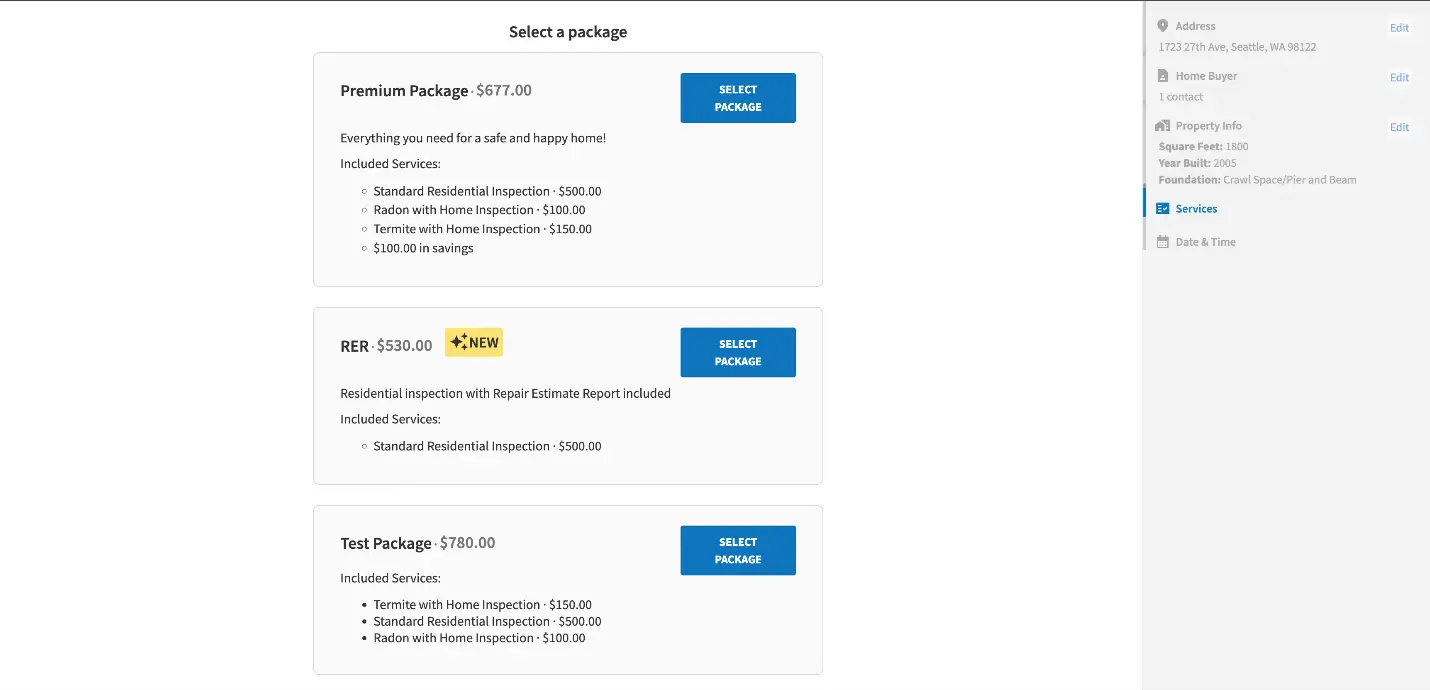1430x690 pixels.
Task: Click the Select a package heading
Action: 568,32
